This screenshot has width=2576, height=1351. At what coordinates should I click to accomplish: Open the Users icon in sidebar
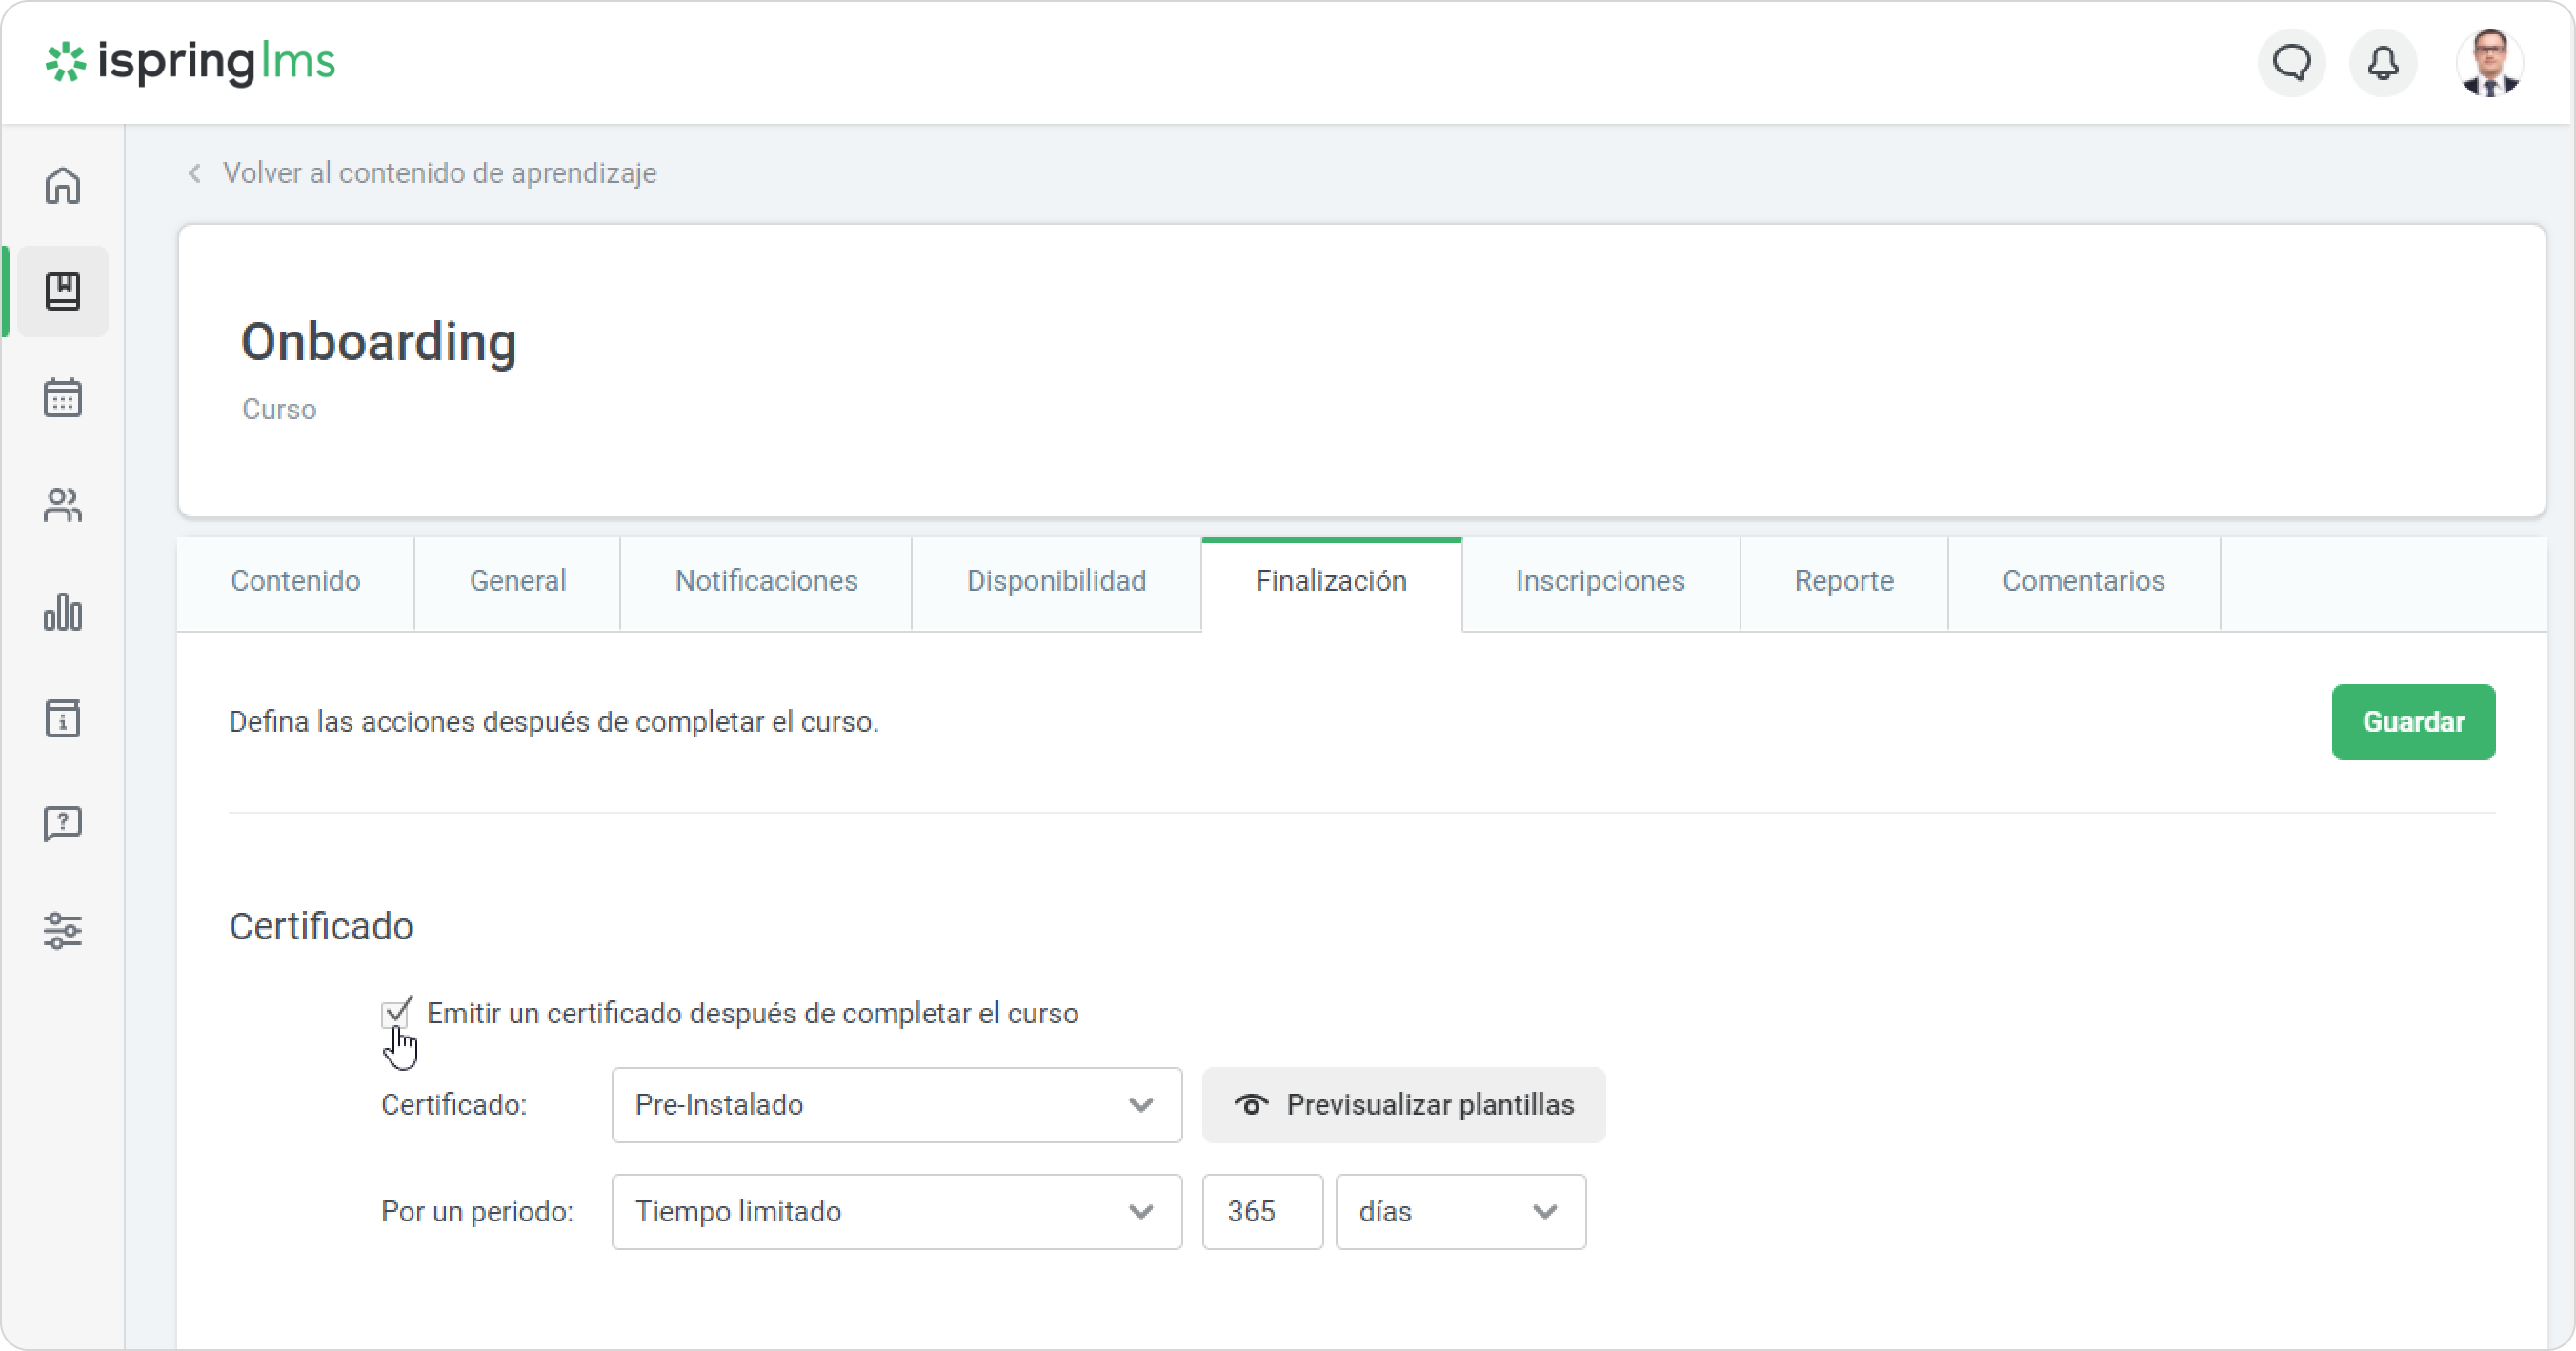pos(62,505)
